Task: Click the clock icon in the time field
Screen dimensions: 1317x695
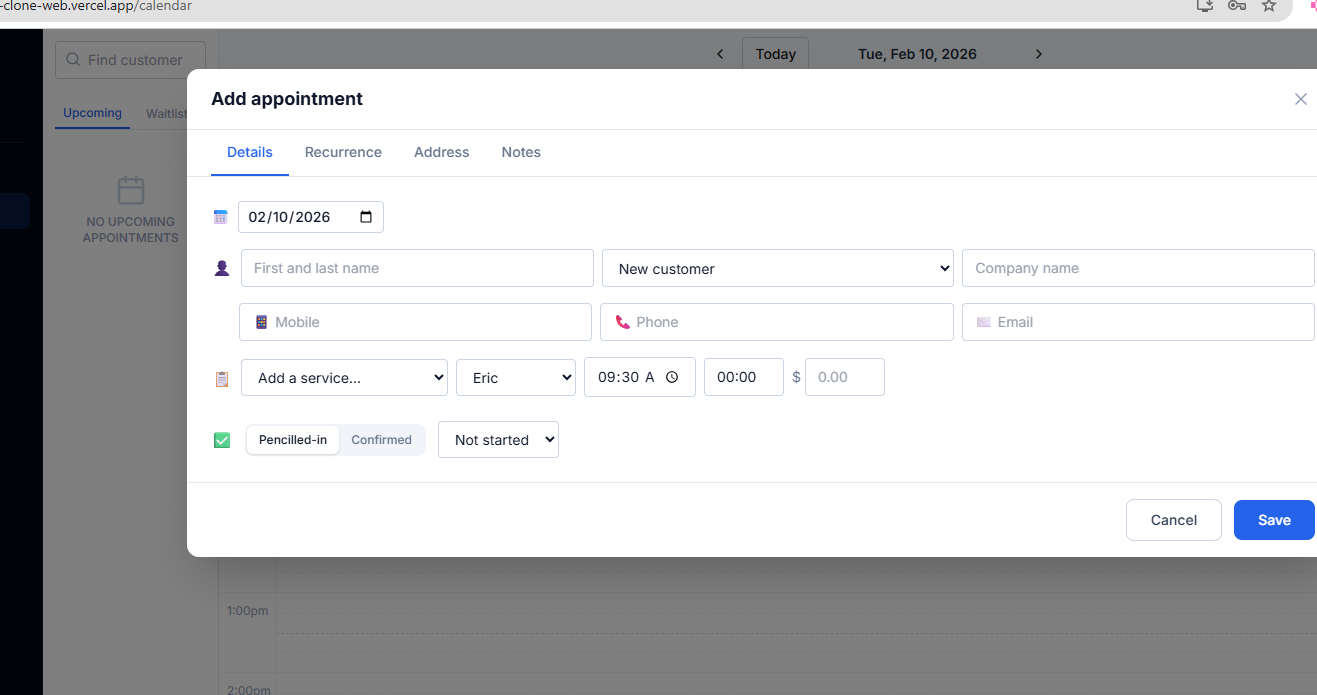Action: pos(672,377)
